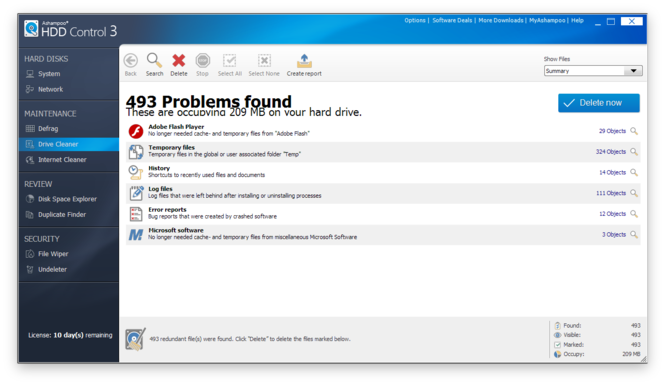
Task: Click the 29 Objects link
Action: [612, 131]
